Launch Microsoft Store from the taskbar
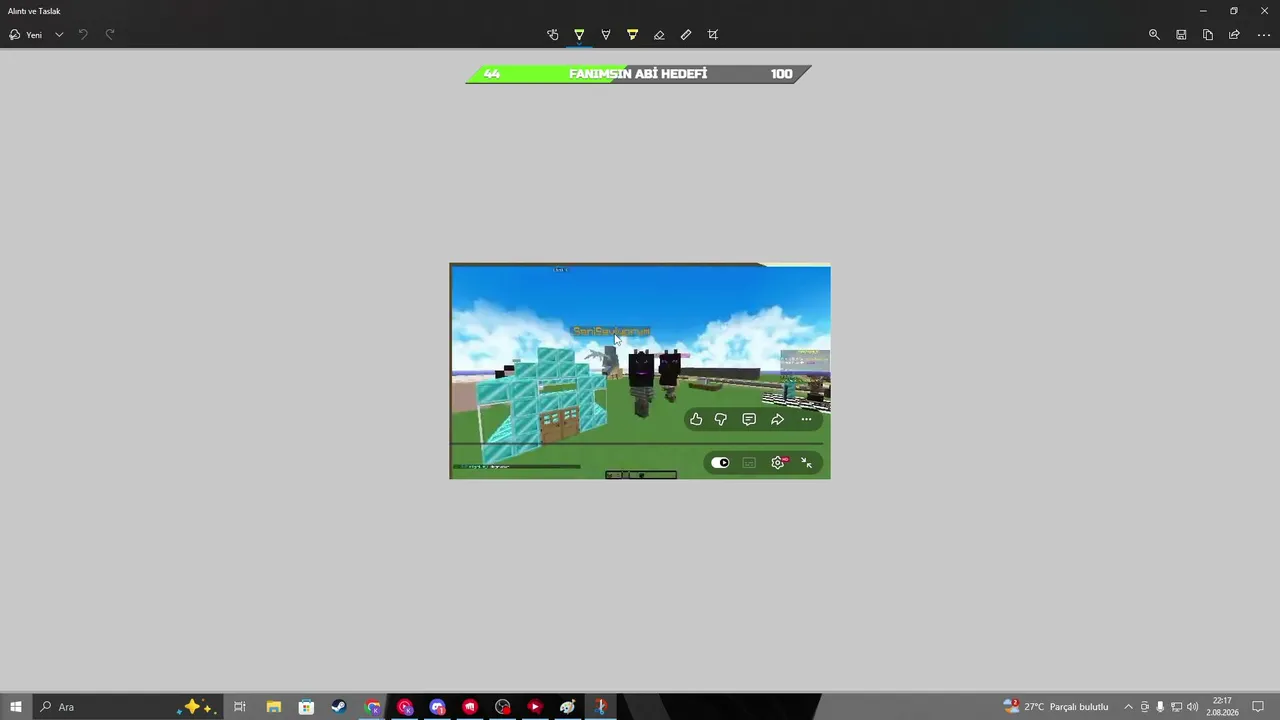Screen dimensions: 1280x720 (306, 707)
